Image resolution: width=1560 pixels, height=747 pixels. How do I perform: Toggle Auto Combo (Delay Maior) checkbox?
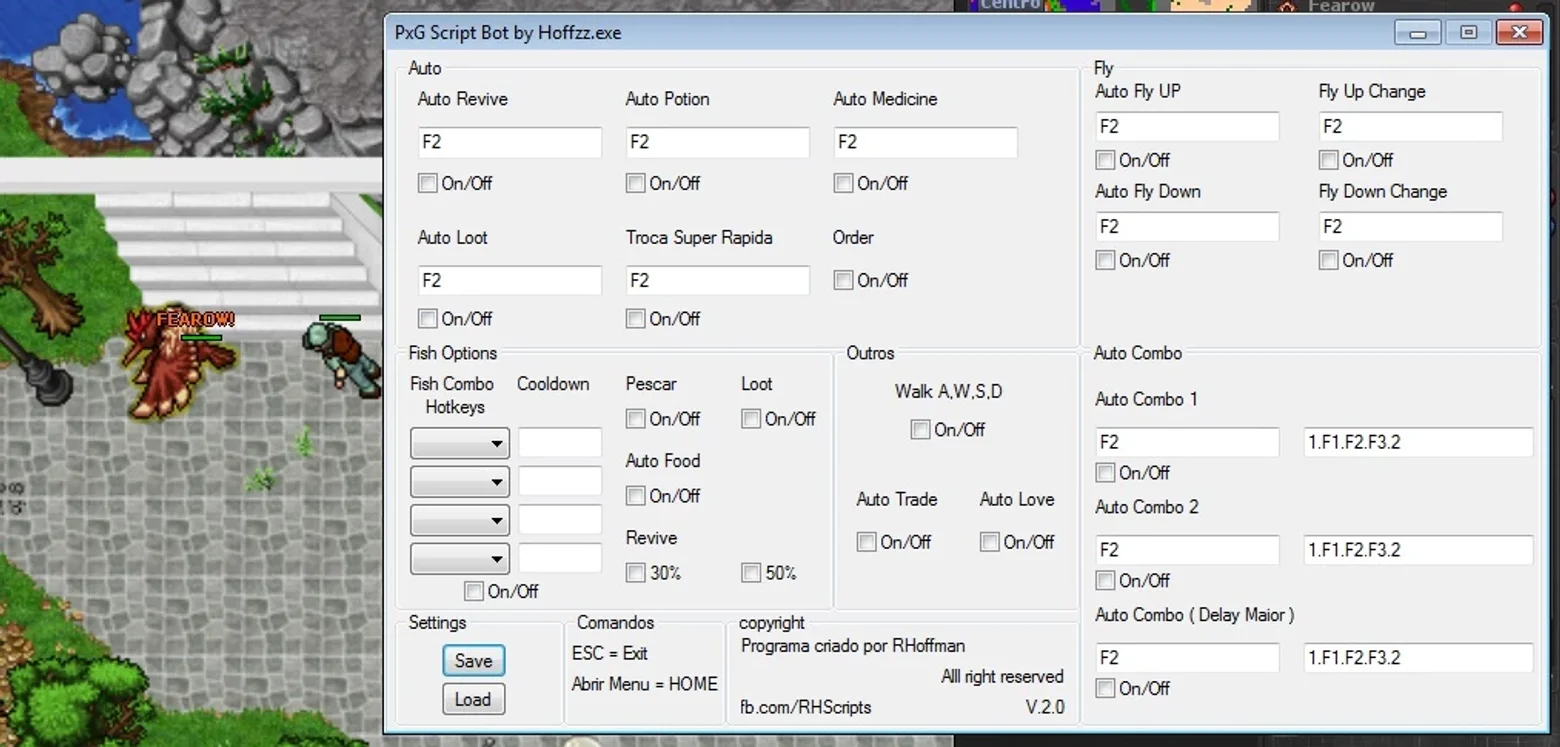coord(1105,688)
